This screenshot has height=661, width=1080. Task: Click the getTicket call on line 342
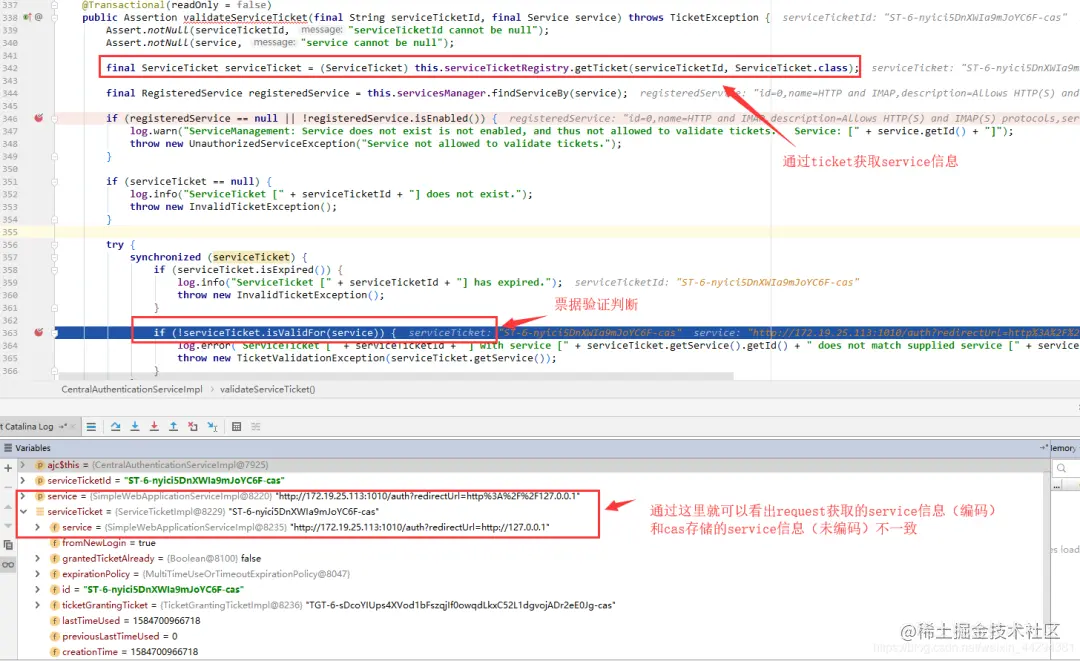coord(601,67)
